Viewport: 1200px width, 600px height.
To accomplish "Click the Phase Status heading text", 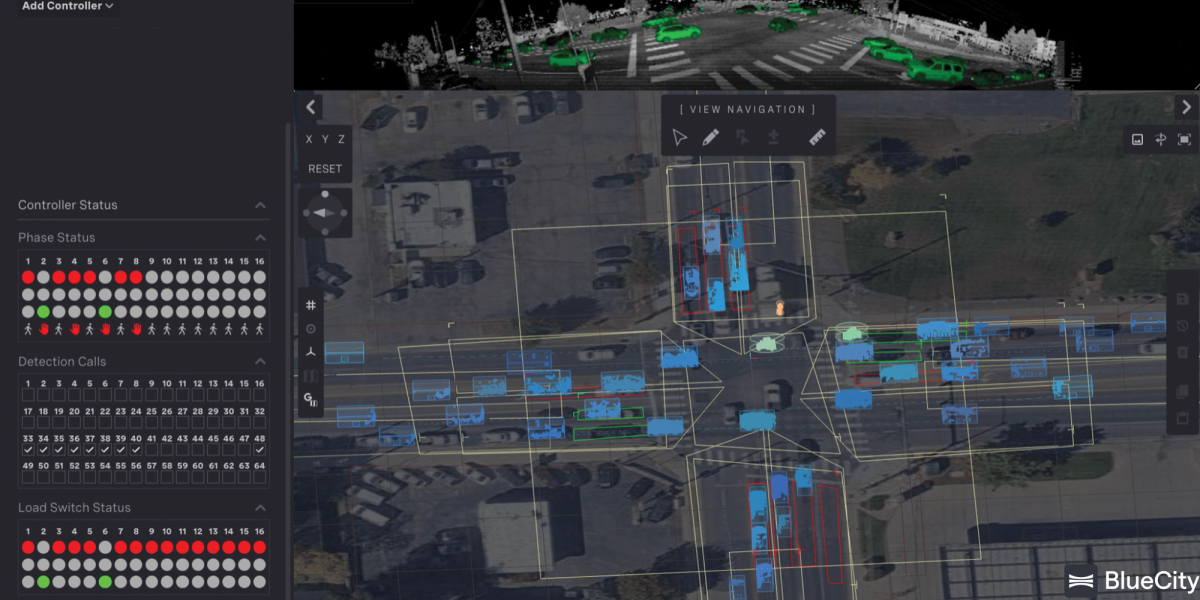I will coord(57,238).
